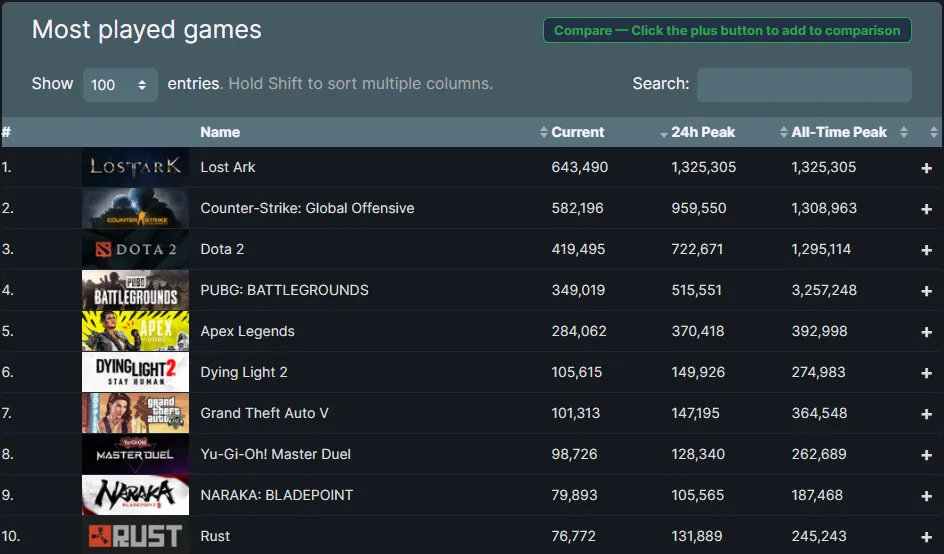The image size is (944, 554).
Task: Add Dying Light 2 to comparison
Action: [x=927, y=373]
